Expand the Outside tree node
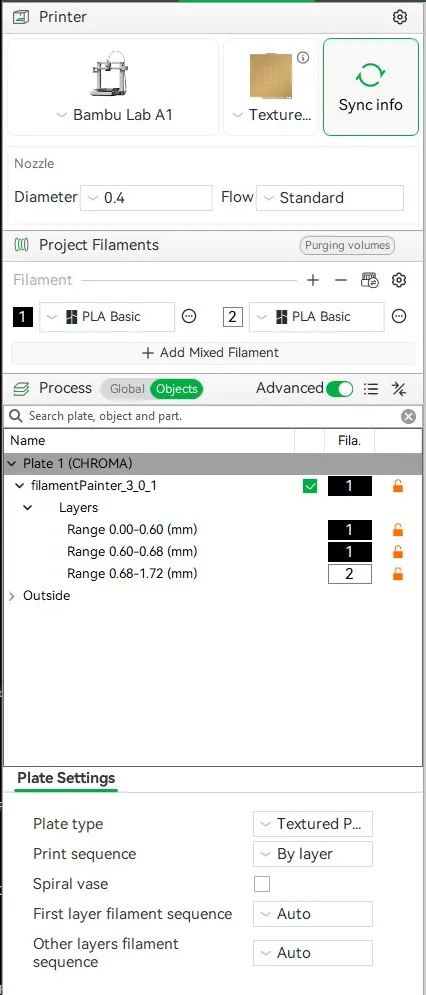 [12, 596]
